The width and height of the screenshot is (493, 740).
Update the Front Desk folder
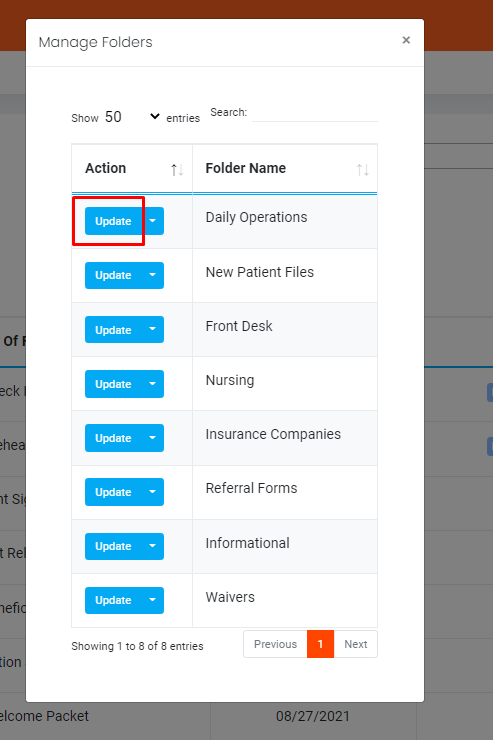coord(113,329)
